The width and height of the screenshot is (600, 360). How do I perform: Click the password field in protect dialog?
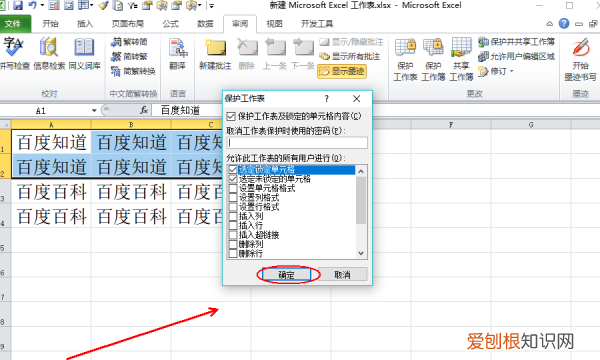297,143
